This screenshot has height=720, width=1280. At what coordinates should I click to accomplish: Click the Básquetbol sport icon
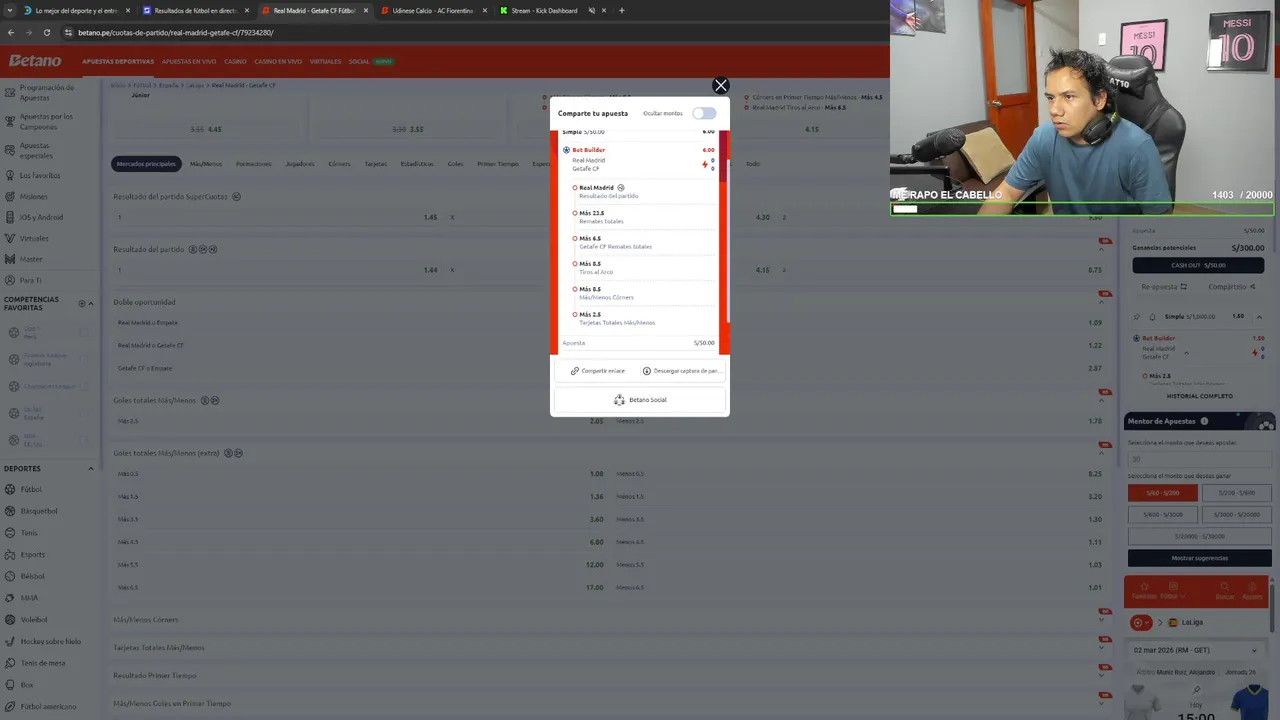click(x=9, y=511)
